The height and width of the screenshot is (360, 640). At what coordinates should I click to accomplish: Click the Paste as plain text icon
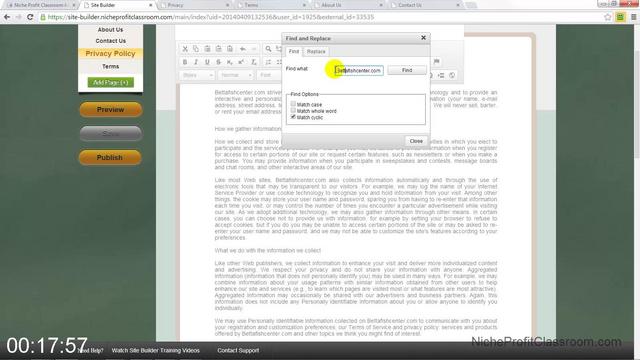pos(219,49)
